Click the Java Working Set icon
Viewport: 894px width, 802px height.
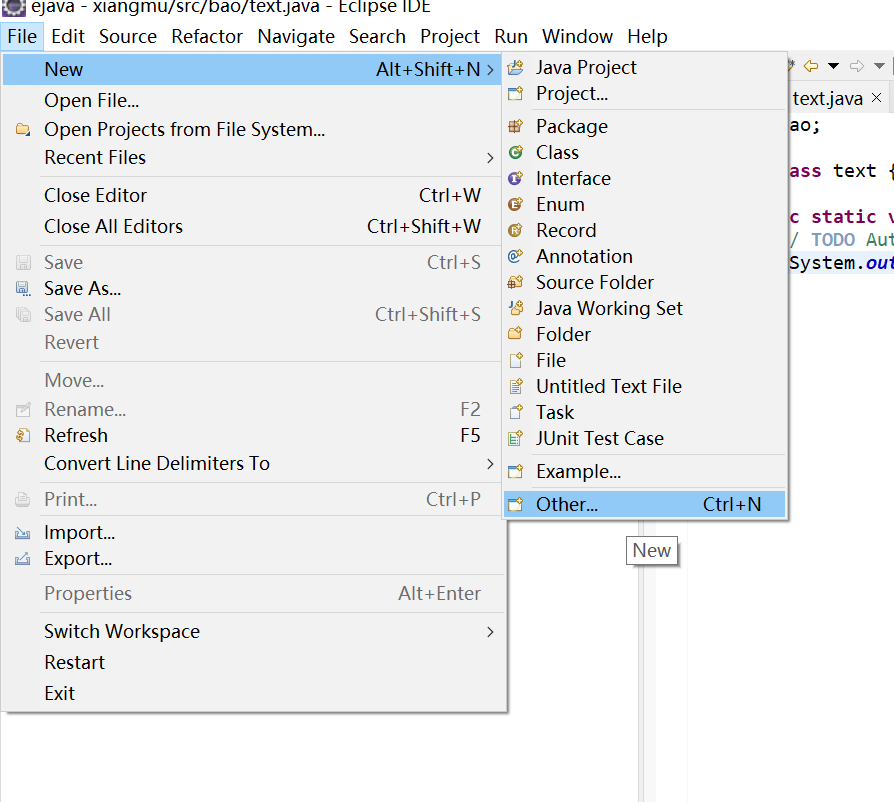point(515,308)
